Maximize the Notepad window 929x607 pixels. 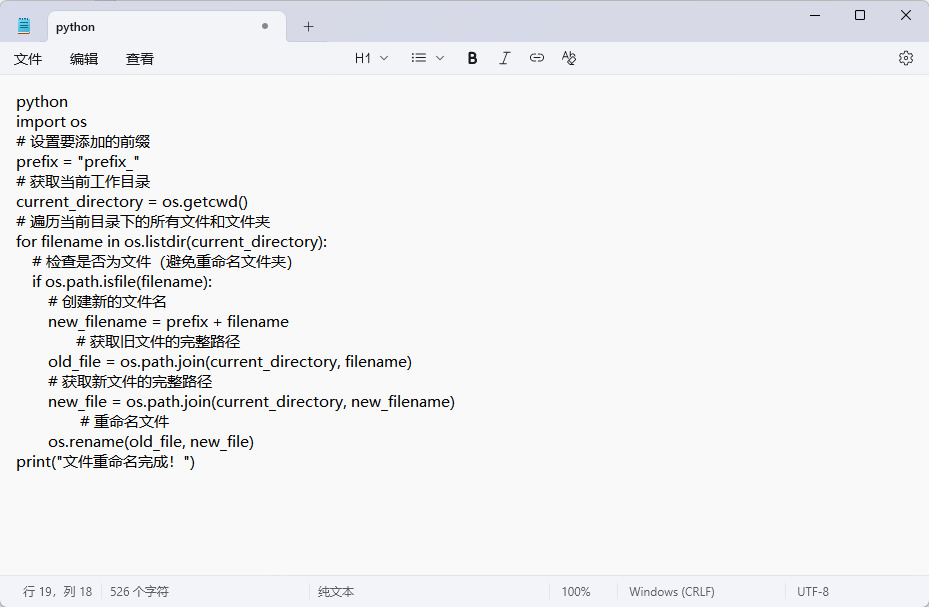point(860,15)
